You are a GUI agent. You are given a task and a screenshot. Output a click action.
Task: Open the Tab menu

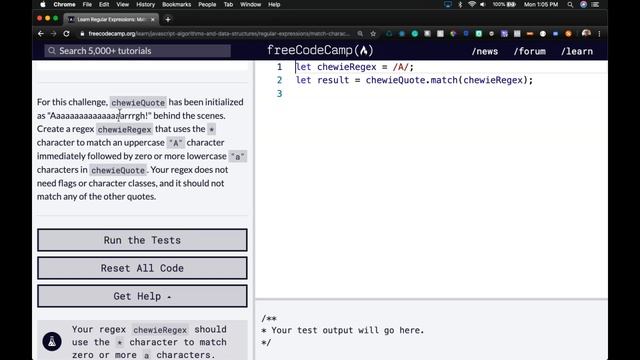(228, 4)
